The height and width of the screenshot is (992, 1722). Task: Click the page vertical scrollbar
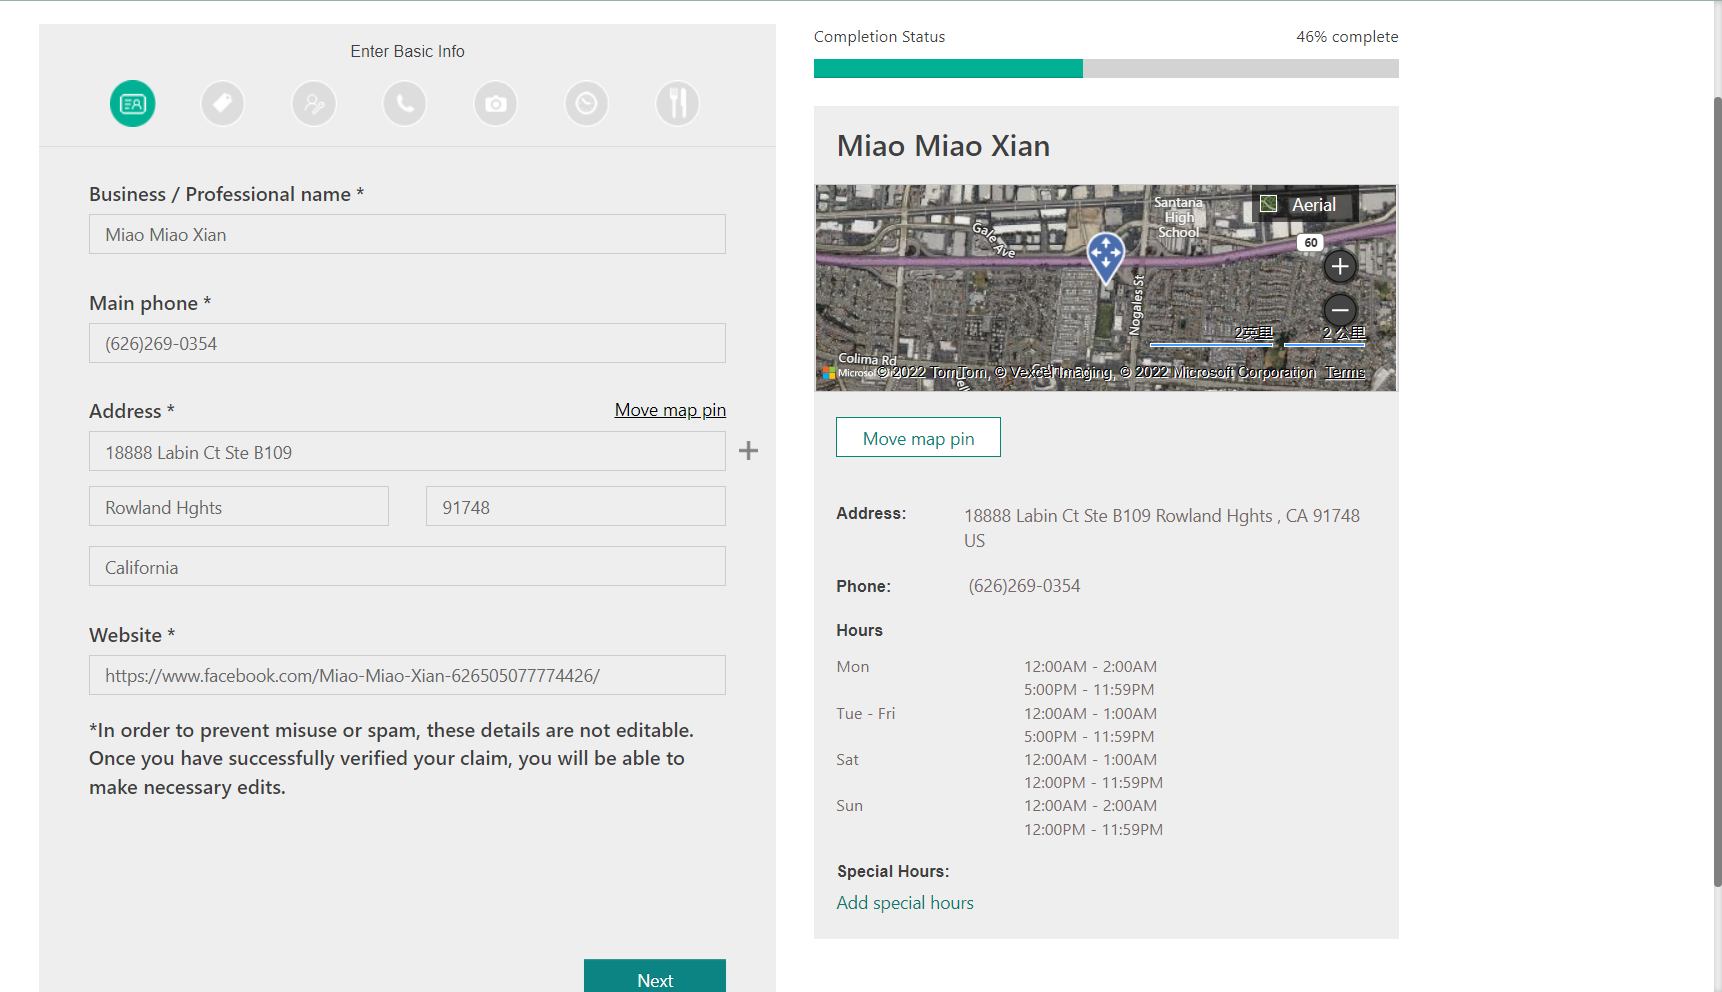(1717, 490)
